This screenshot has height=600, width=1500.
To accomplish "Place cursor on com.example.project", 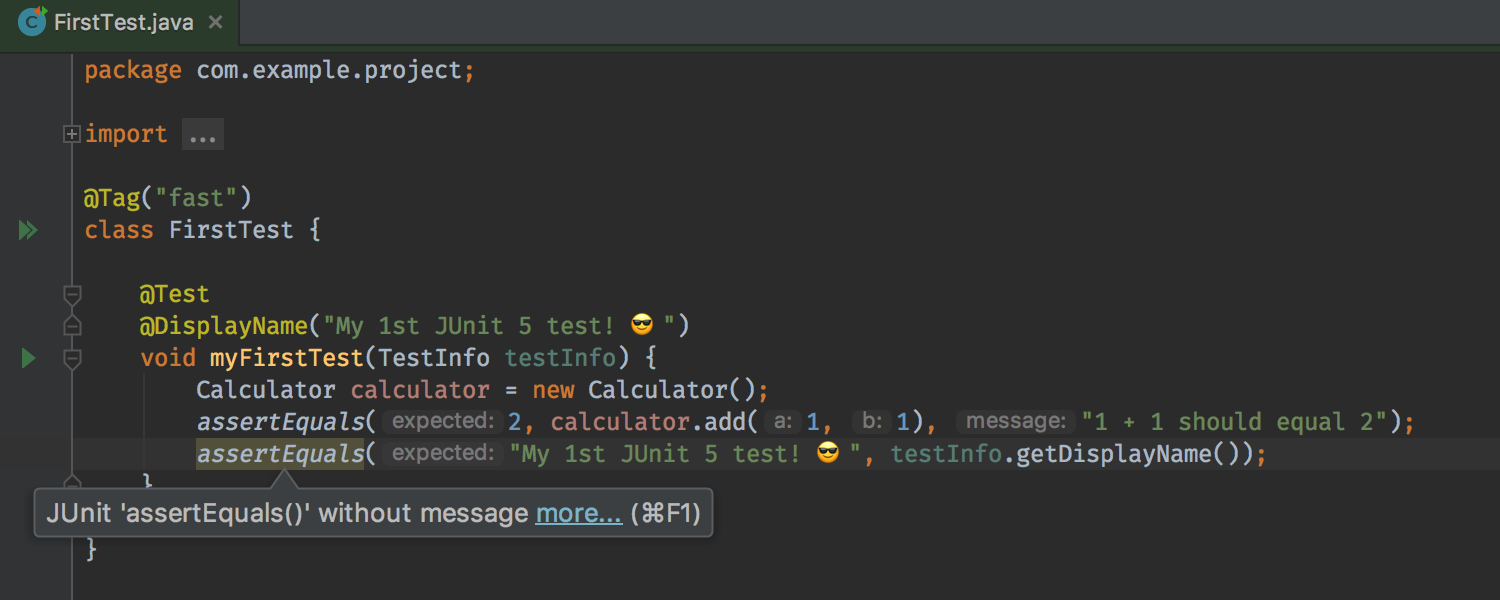I will pos(329,71).
